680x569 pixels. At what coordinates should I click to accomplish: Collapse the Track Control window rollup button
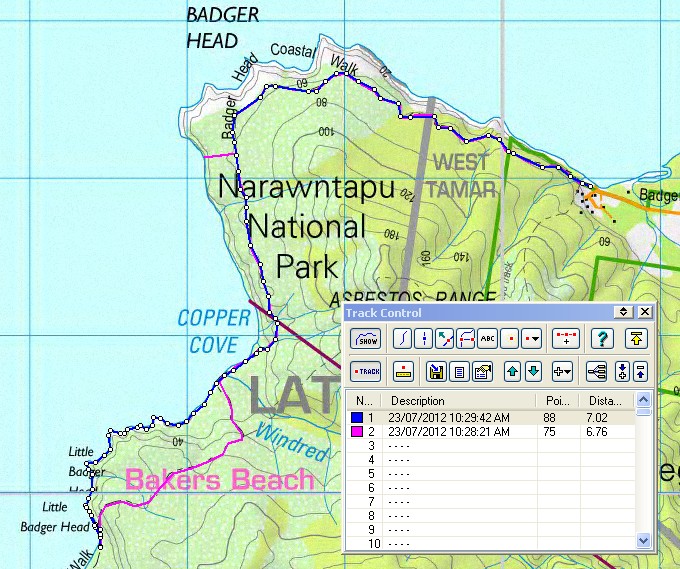(x=623, y=313)
